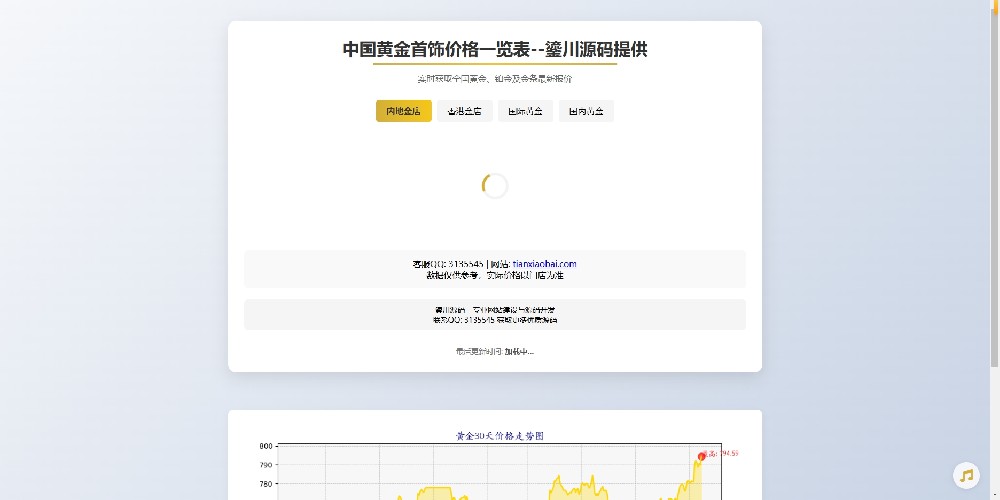The image size is (1000, 500).
Task: Click the 数据仅供参考 disclaimer text
Action: [x=495, y=276]
